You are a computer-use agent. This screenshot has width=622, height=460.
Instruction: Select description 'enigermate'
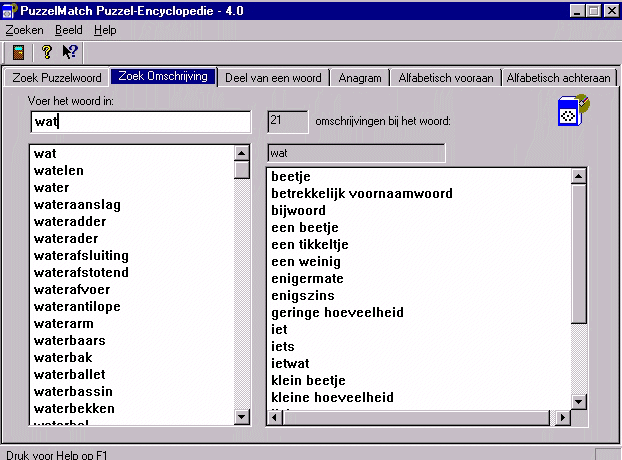click(307, 279)
